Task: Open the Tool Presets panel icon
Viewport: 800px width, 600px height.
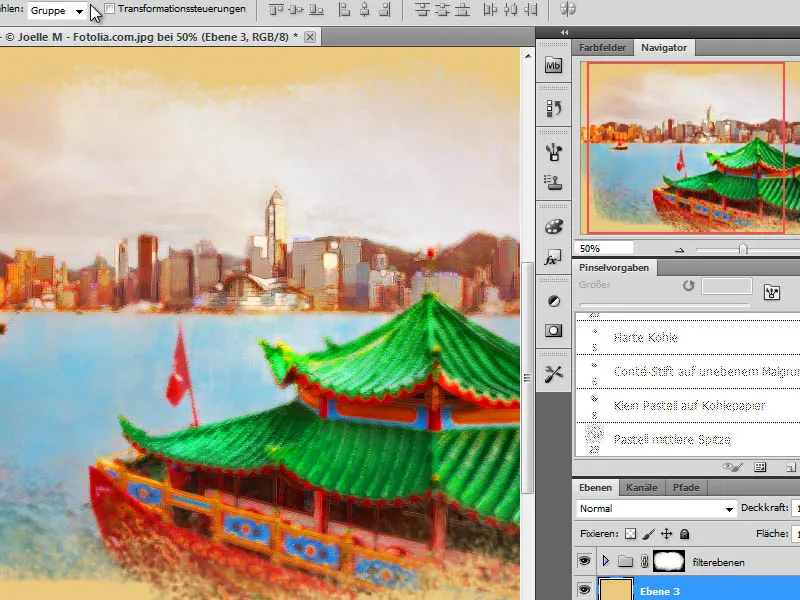Action: coord(554,374)
